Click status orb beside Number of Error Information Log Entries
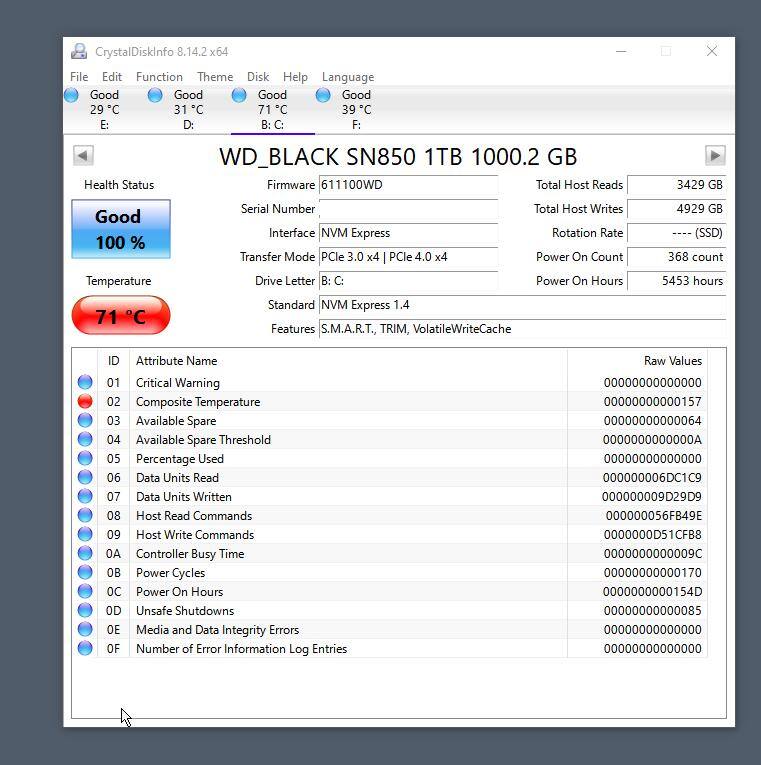This screenshot has height=765, width=761. [85, 648]
